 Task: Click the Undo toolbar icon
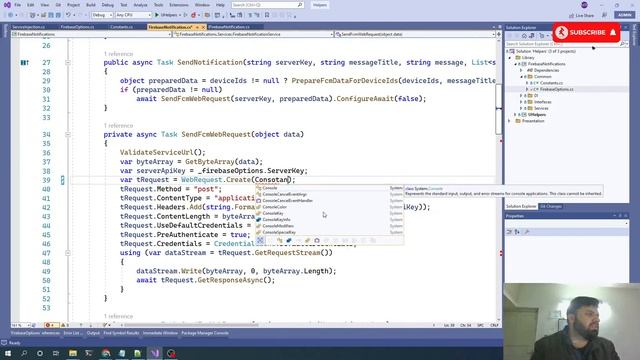click(68, 15)
